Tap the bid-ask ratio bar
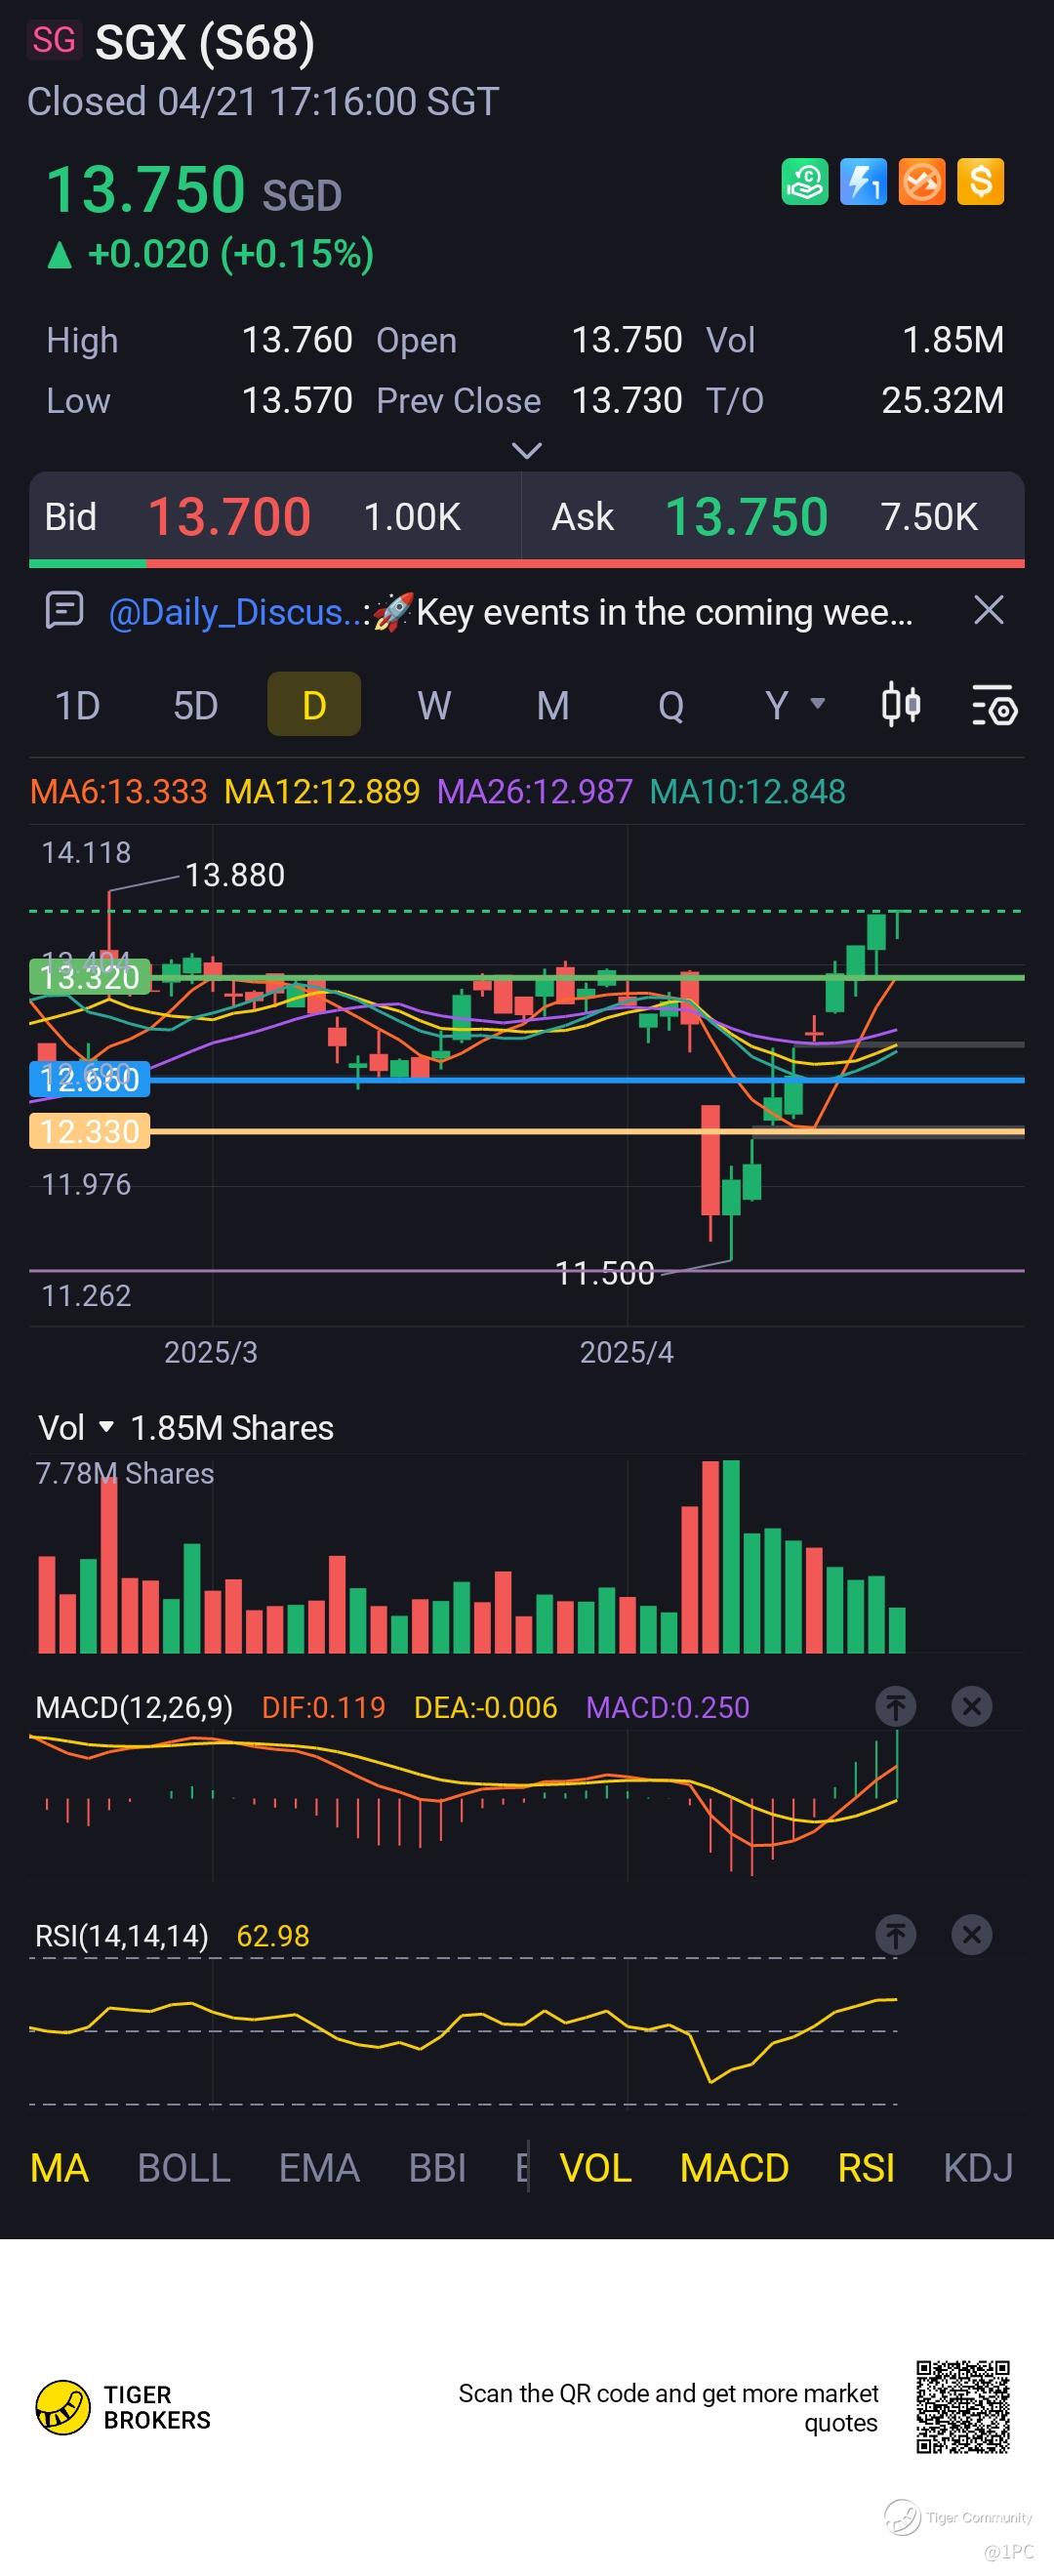 pyautogui.click(x=527, y=564)
